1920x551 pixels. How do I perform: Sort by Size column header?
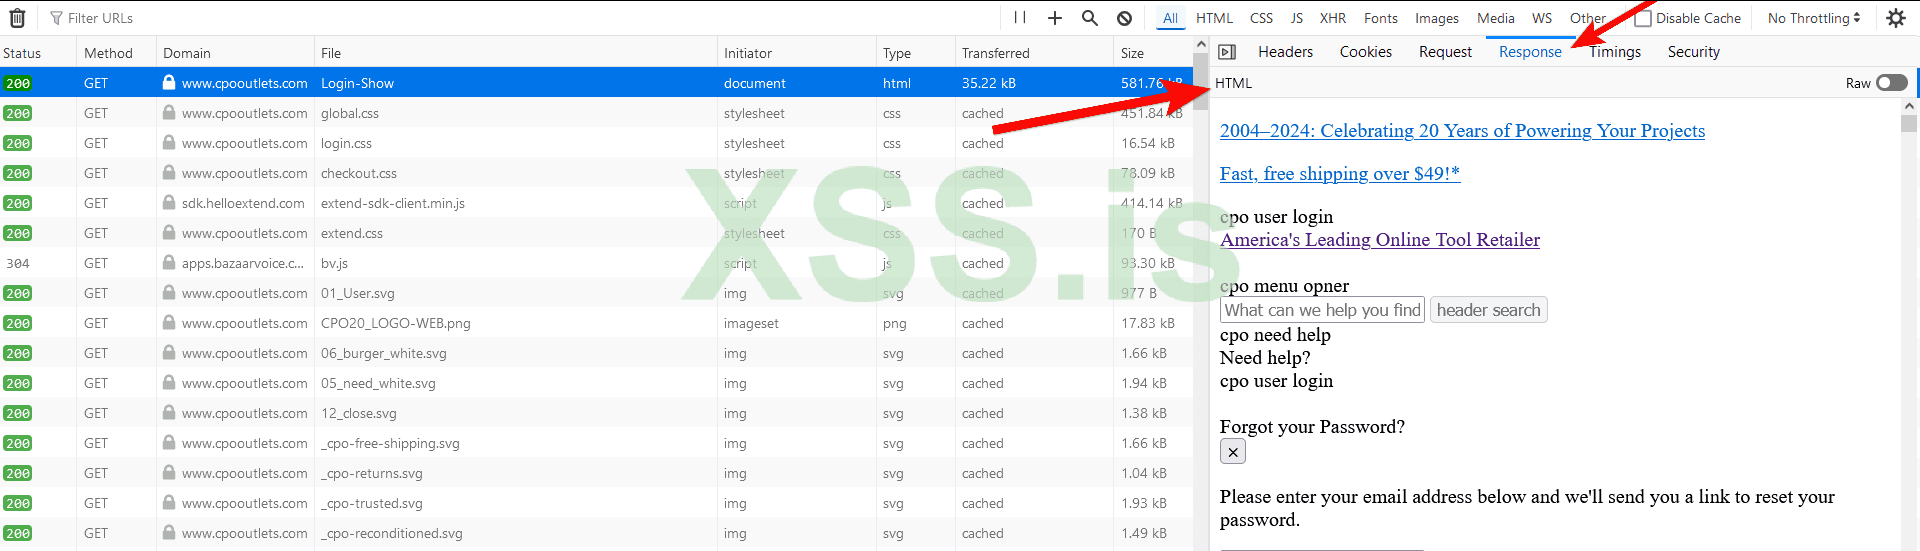(1153, 53)
